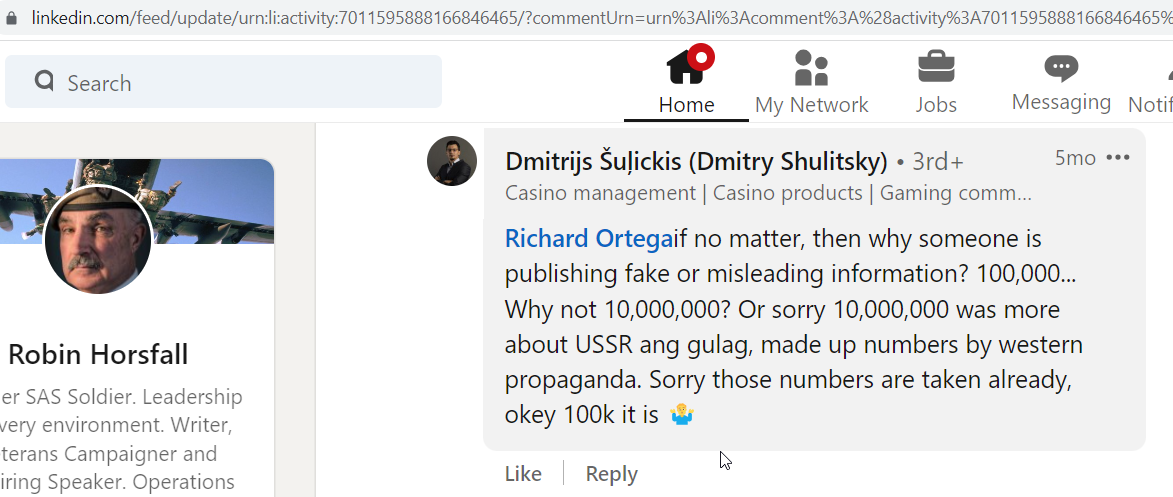This screenshot has height=497, width=1173.
Task: Click the airplane profile banner image
Action: click(137, 201)
